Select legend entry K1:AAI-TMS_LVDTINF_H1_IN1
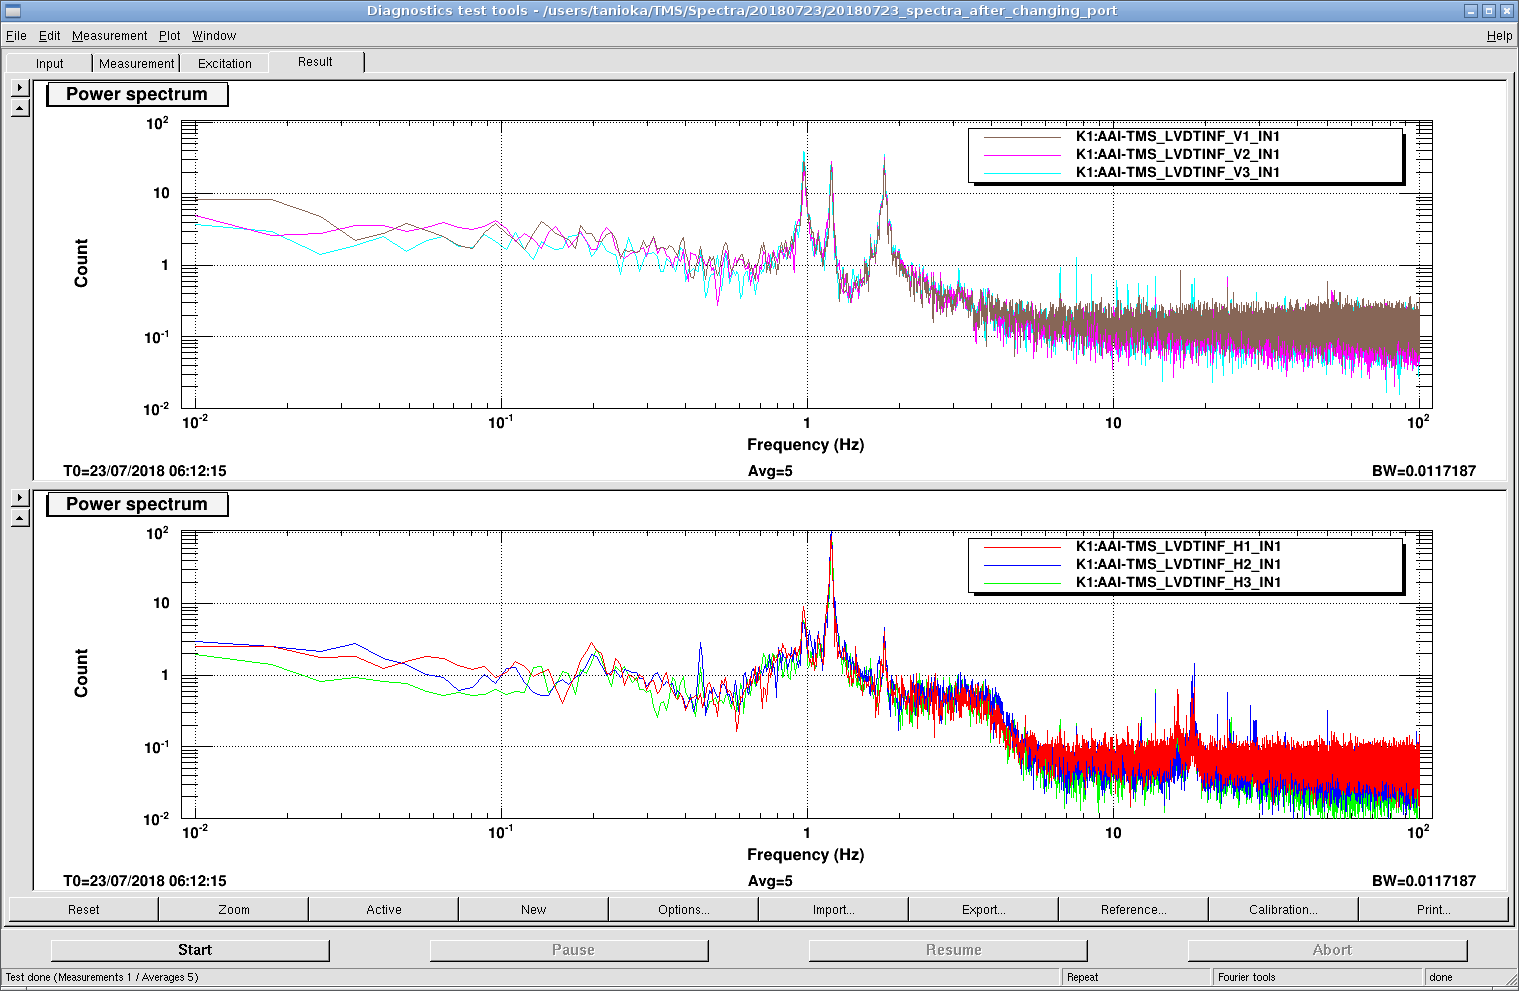The height and width of the screenshot is (991, 1519). pos(1178,546)
